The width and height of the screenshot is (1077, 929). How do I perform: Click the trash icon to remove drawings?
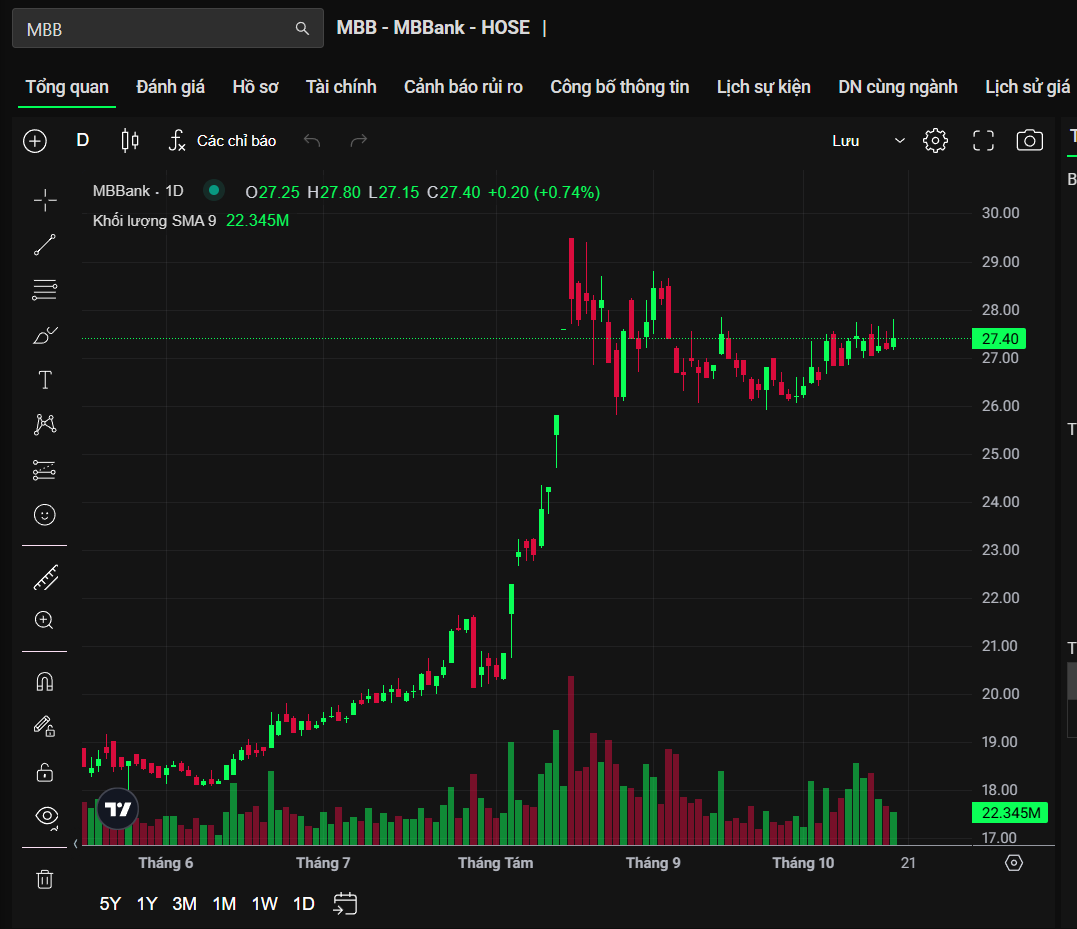pyautogui.click(x=45, y=879)
